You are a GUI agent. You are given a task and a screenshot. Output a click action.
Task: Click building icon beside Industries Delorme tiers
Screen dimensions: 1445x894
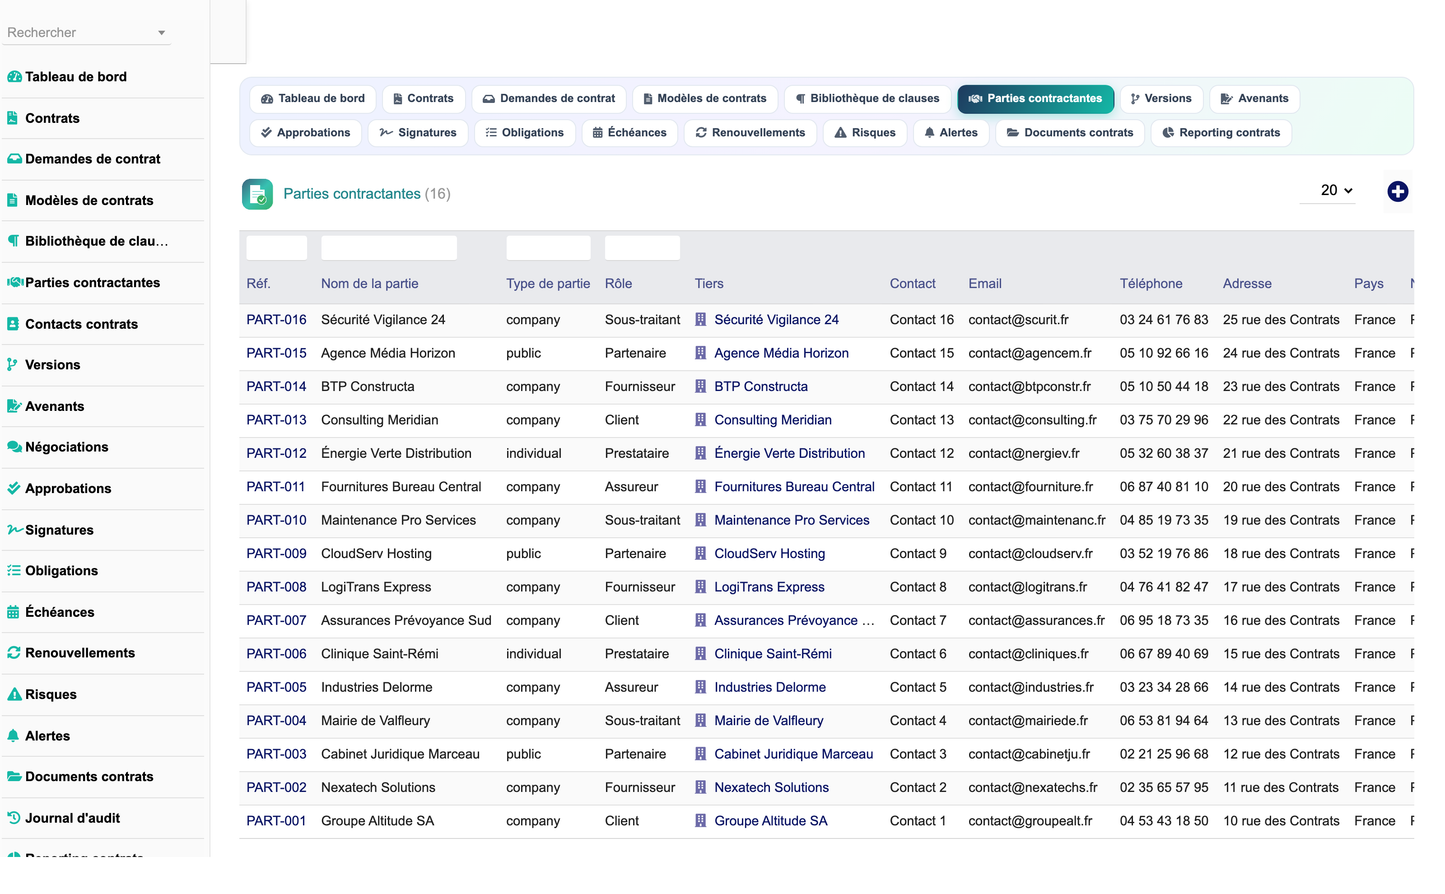701,688
